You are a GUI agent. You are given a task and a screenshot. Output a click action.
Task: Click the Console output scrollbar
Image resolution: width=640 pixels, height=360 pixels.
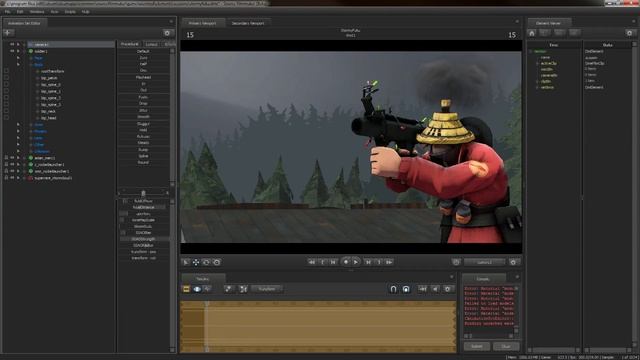click(517, 309)
